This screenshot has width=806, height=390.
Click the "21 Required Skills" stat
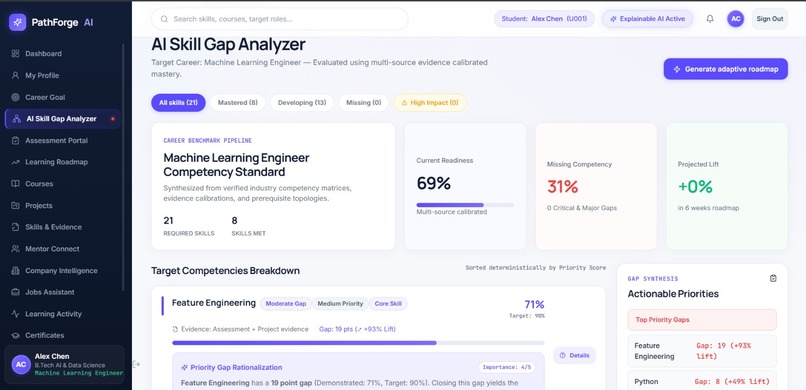pos(189,226)
